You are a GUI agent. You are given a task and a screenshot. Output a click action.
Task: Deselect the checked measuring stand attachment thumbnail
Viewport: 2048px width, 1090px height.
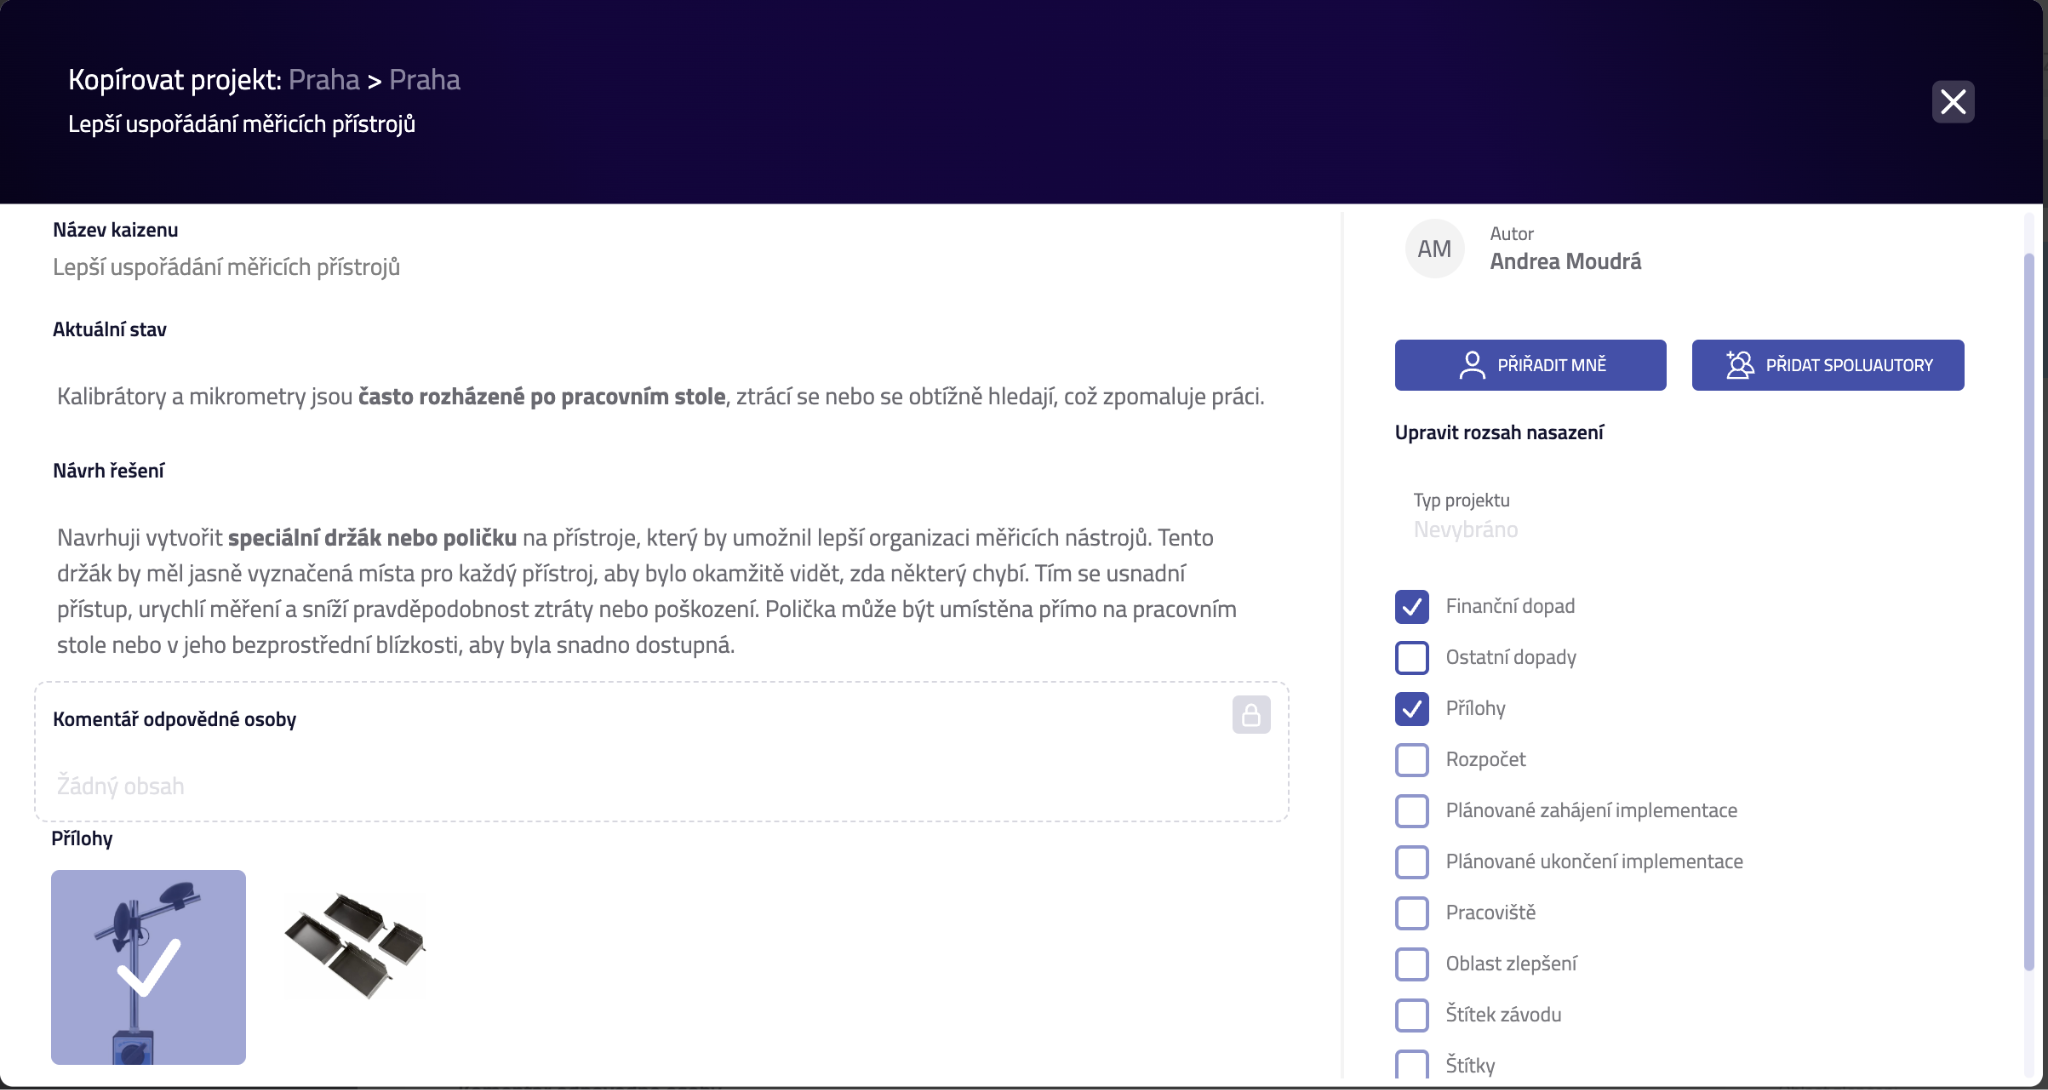(148, 967)
